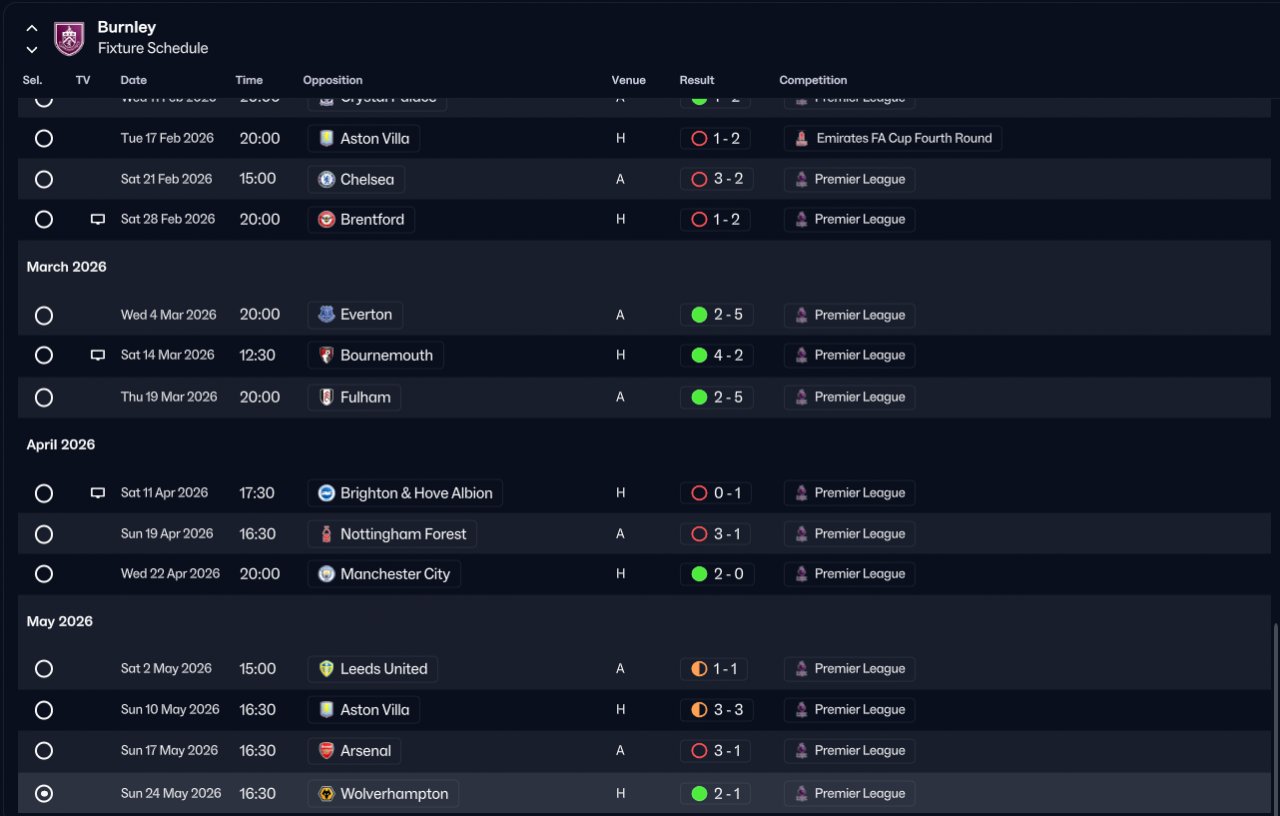The width and height of the screenshot is (1280, 816).
Task: Open Emirates FA Cup Fourth Round competition
Action: pos(893,139)
